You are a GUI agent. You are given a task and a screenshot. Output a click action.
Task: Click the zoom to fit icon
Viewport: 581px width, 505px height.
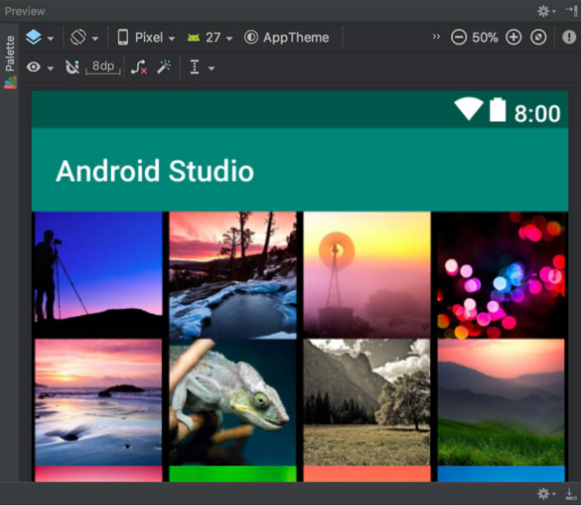tap(538, 37)
